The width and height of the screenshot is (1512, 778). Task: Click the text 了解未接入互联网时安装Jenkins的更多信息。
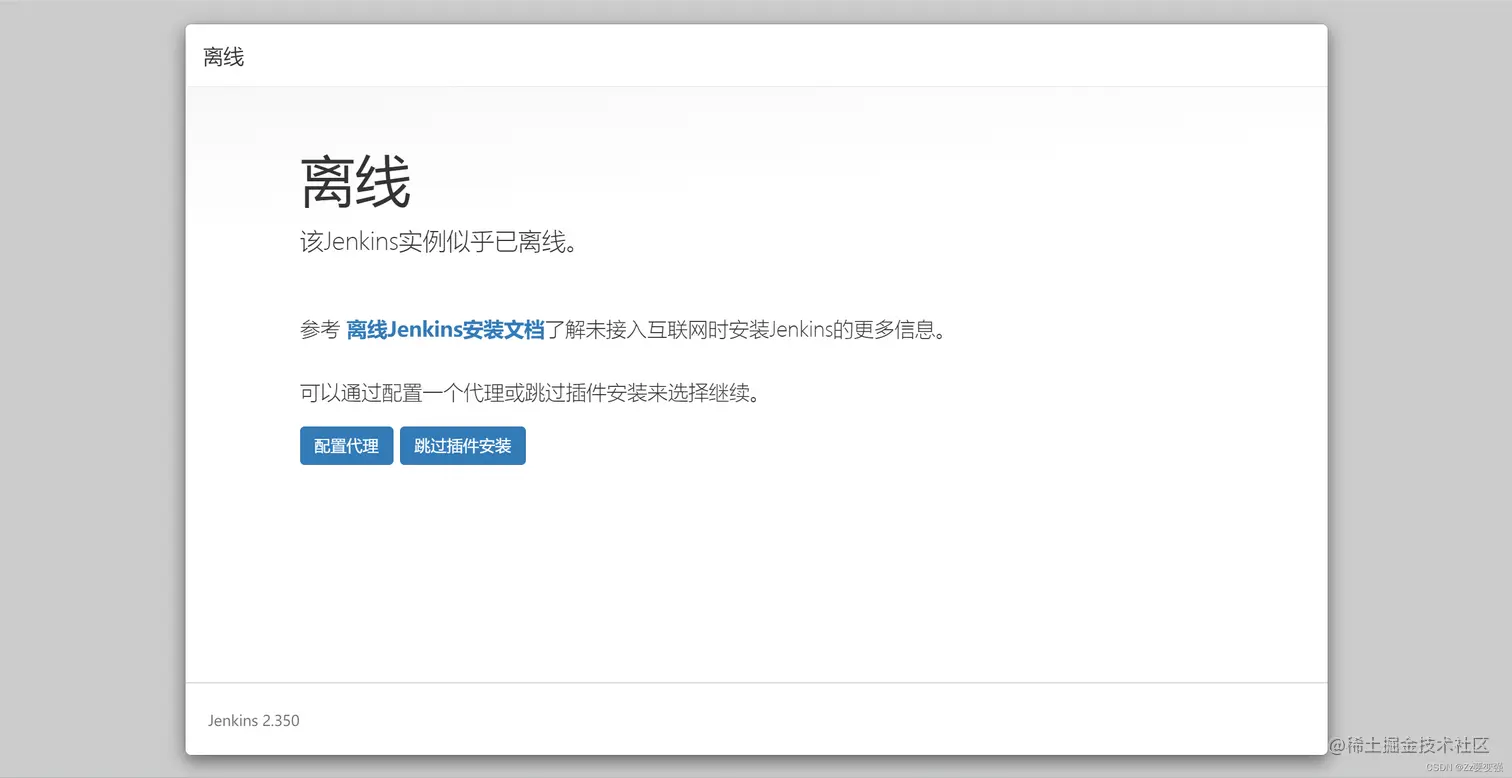(x=745, y=330)
